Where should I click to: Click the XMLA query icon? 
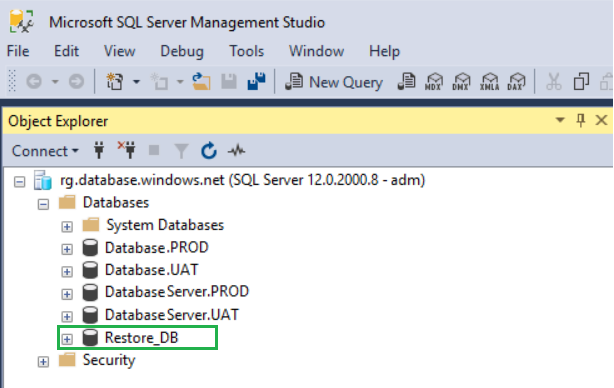[489, 82]
